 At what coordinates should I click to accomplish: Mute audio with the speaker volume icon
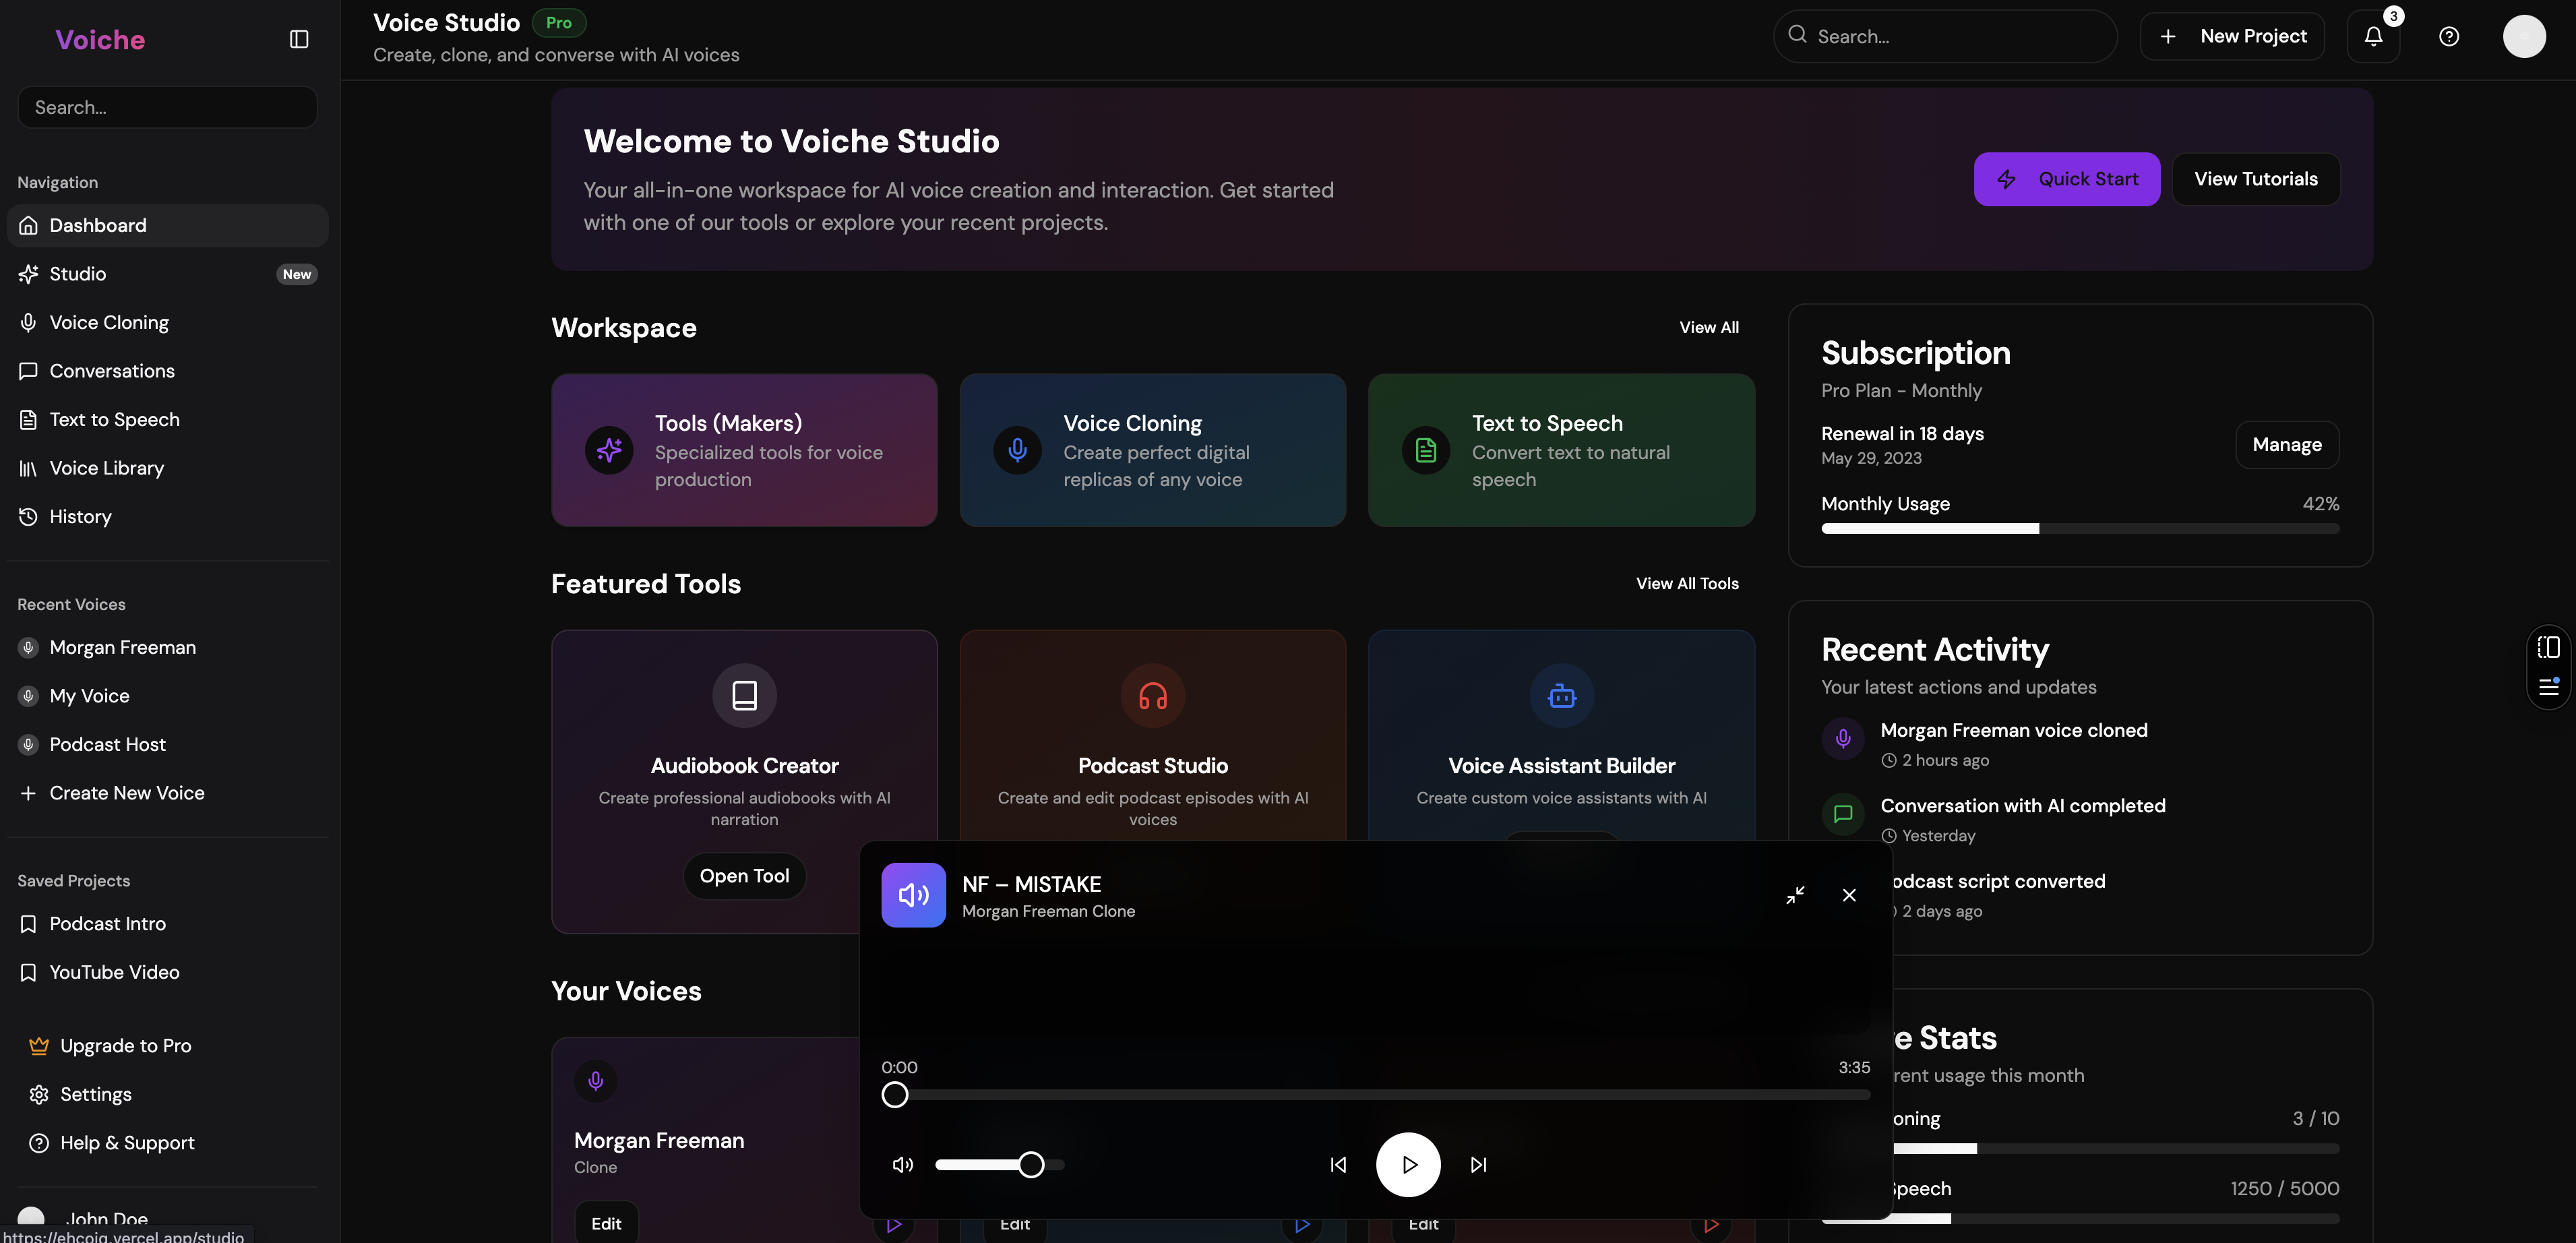coord(902,1164)
